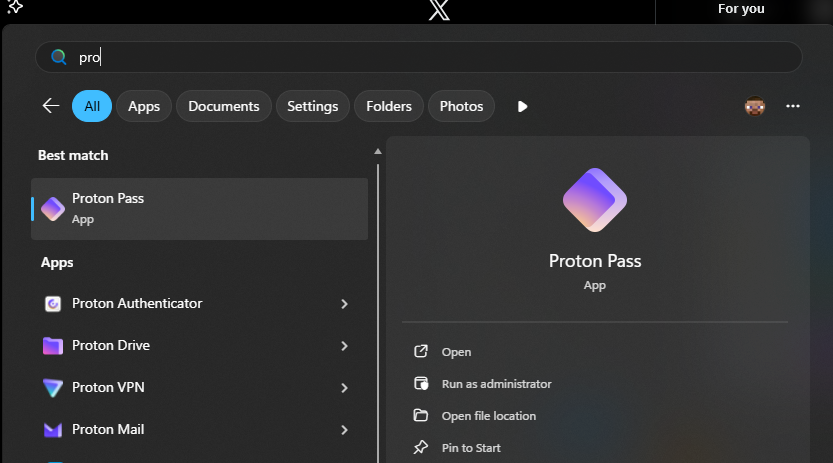Viewport: 833px width, 463px height.
Task: Click the search magnifier icon
Action: (x=58, y=57)
